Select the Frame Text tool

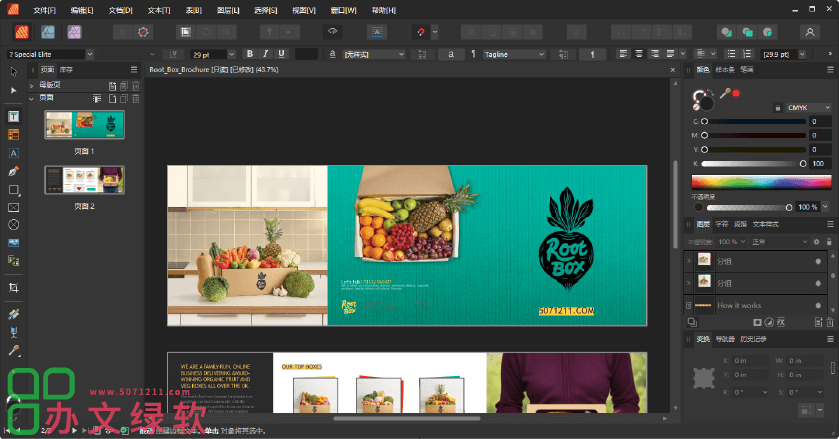click(x=14, y=117)
